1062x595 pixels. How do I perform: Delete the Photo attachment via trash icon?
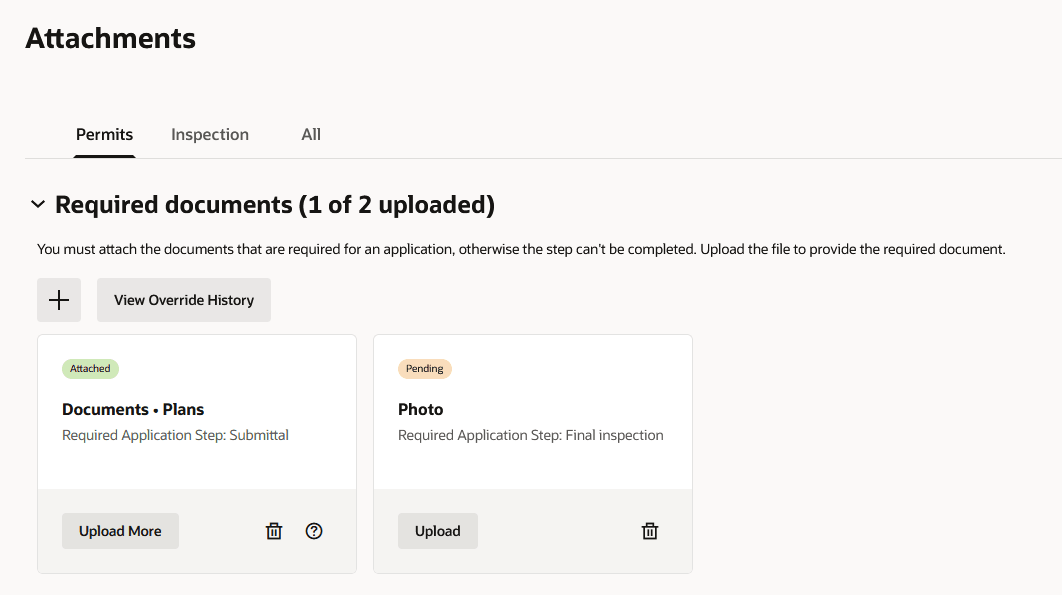649,531
